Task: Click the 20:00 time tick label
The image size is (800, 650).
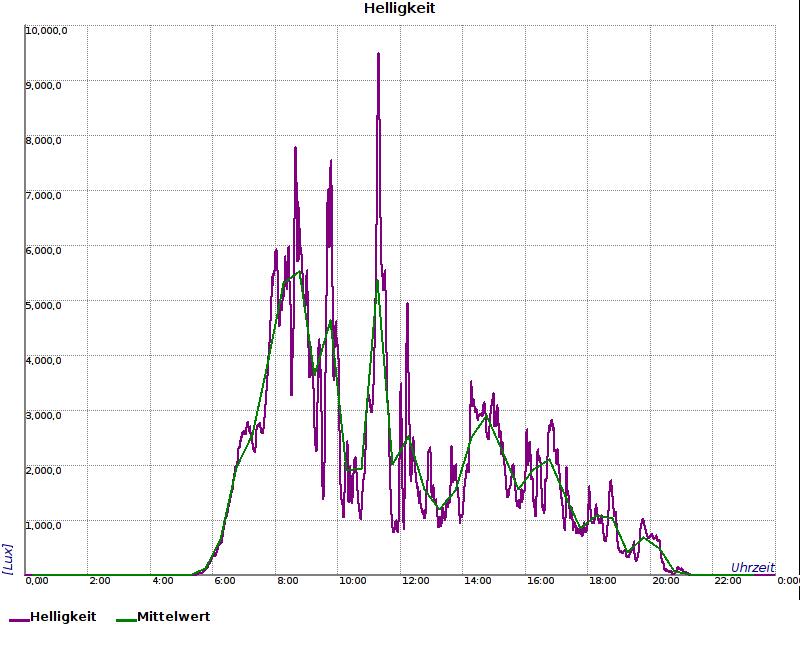Action: click(x=665, y=581)
